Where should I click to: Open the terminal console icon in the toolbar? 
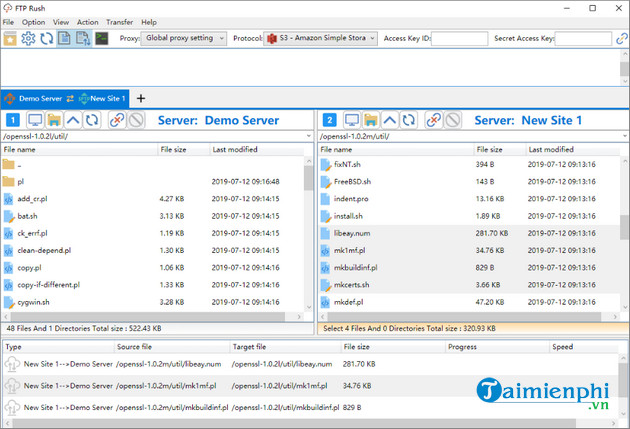click(x=101, y=38)
